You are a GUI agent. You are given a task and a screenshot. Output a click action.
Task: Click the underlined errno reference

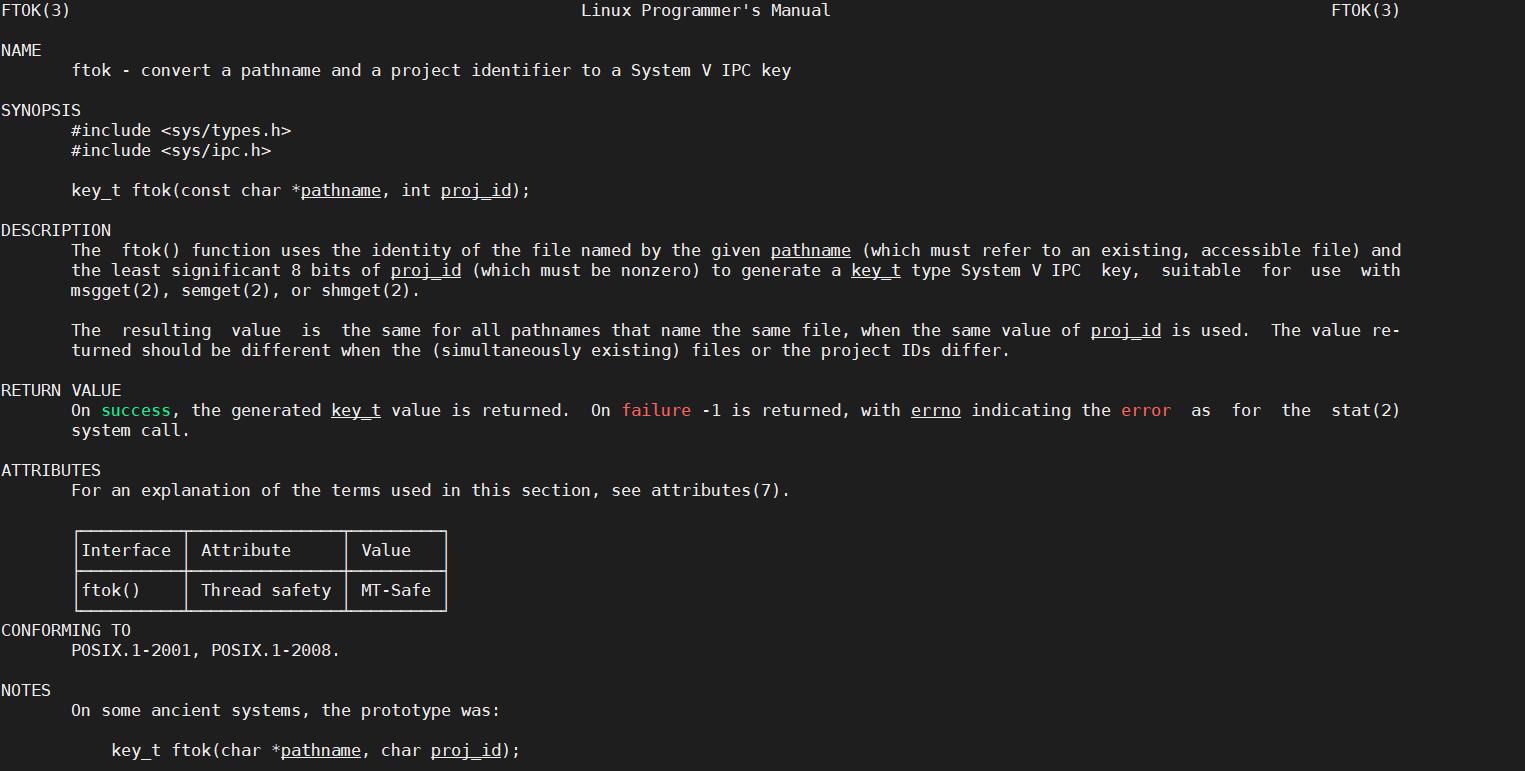click(x=936, y=410)
